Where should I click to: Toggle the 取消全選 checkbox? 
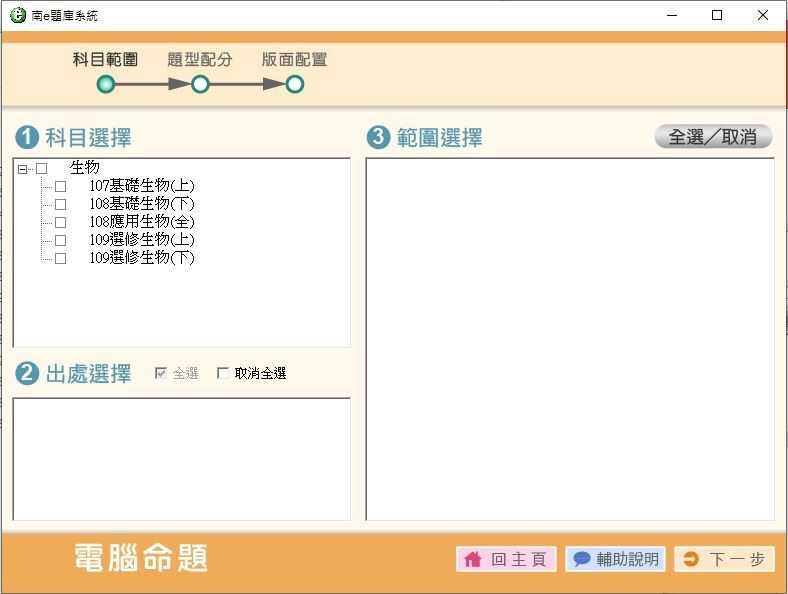[222, 373]
